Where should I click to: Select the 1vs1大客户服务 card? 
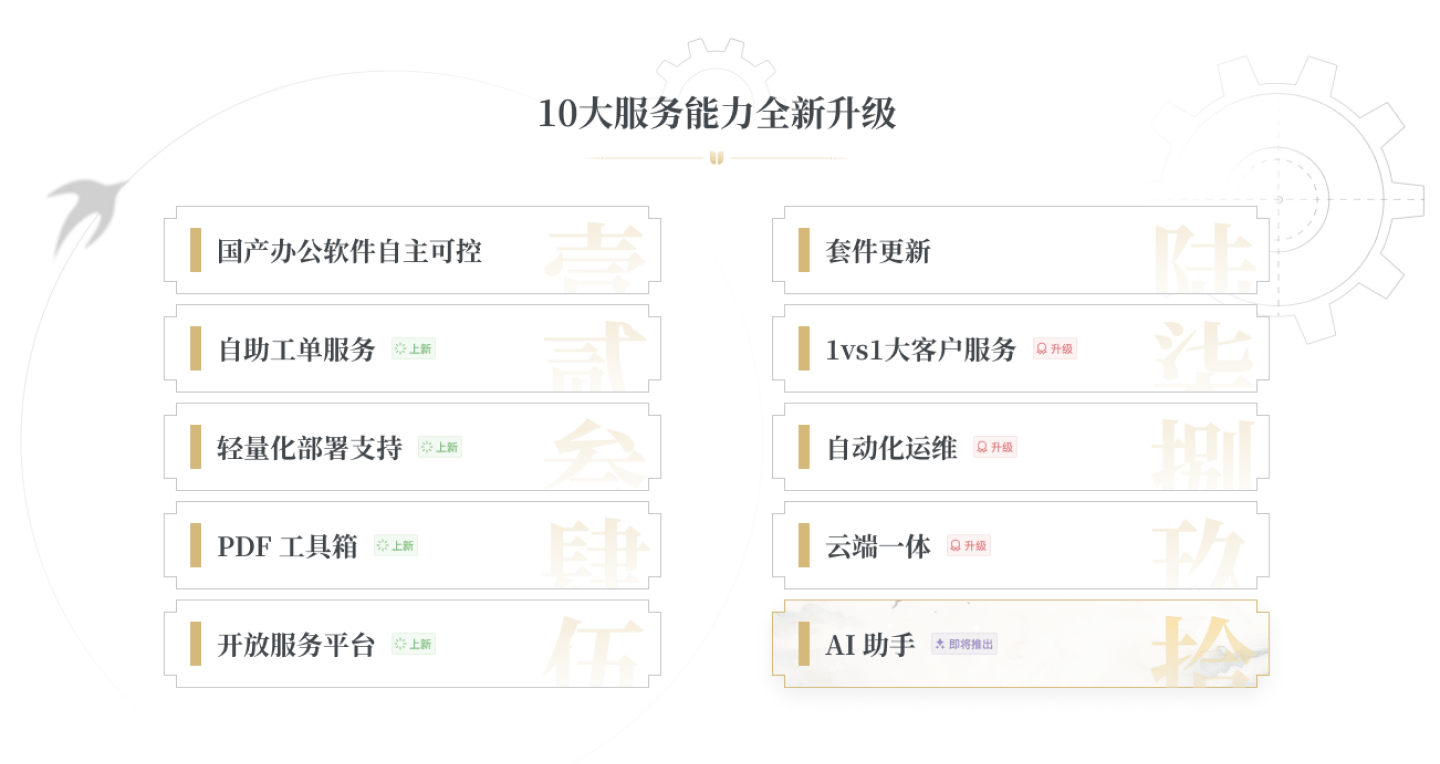pyautogui.click(x=1020, y=348)
